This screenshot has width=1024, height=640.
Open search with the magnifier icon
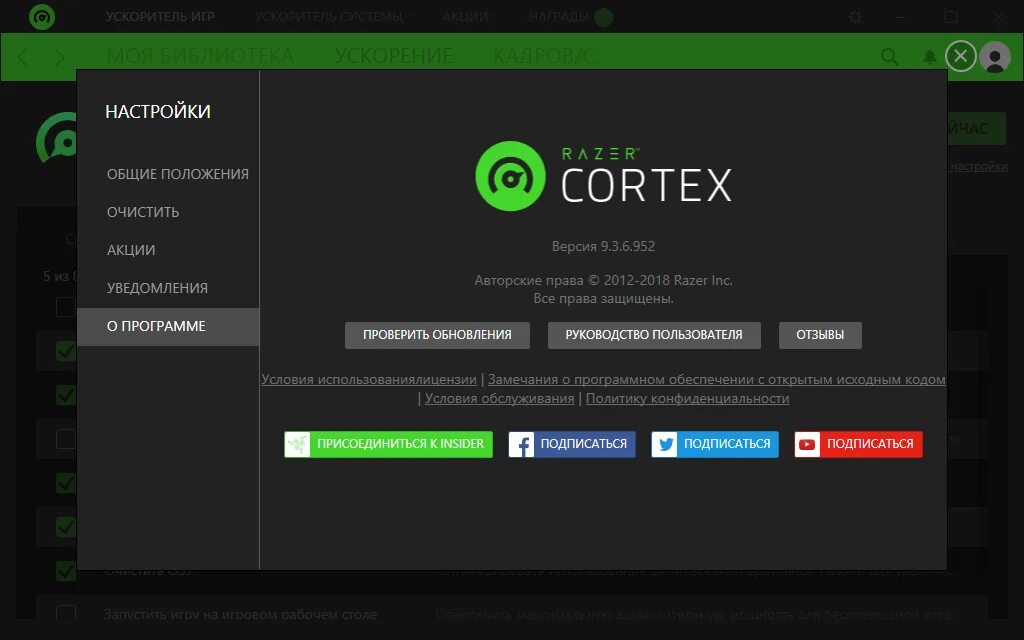click(x=889, y=57)
